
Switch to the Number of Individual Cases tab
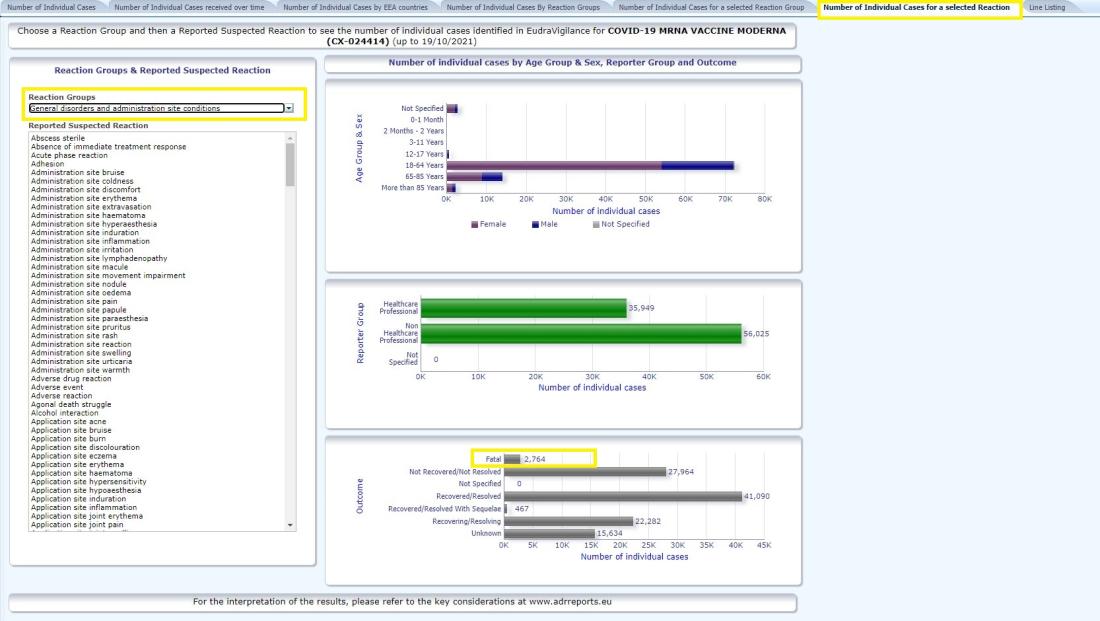tap(51, 7)
